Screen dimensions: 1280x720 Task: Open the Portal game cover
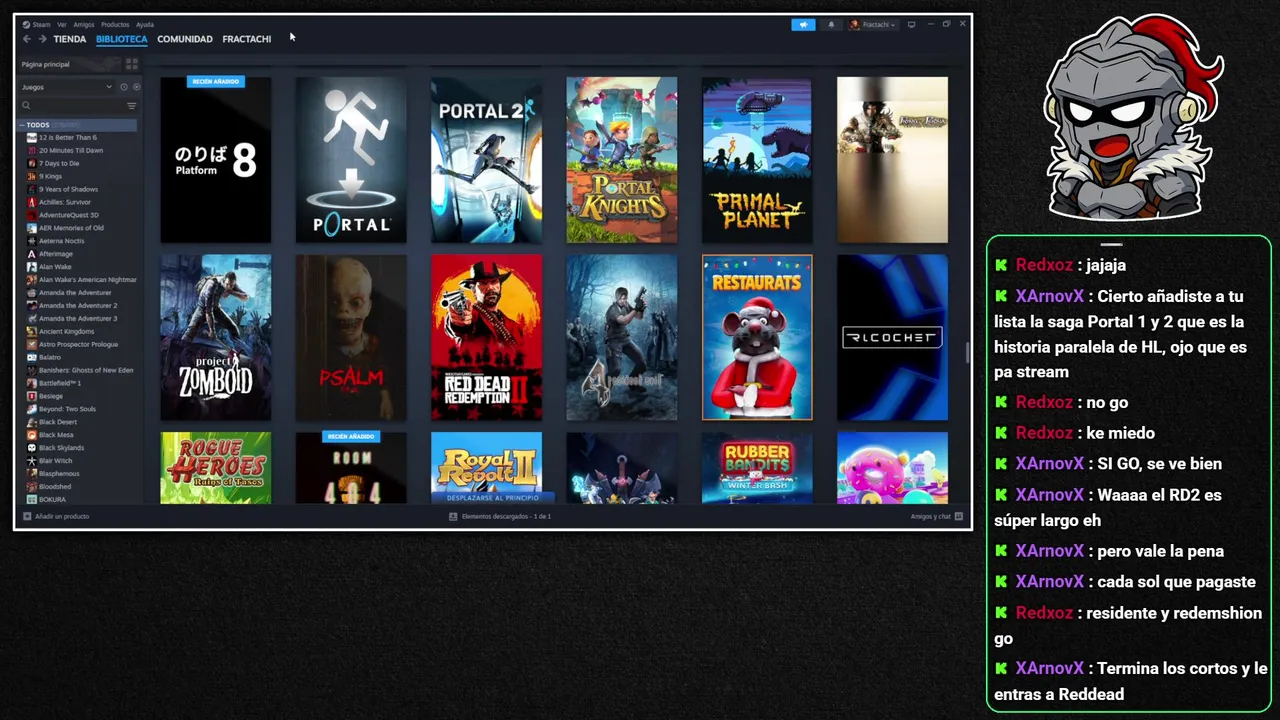351,160
